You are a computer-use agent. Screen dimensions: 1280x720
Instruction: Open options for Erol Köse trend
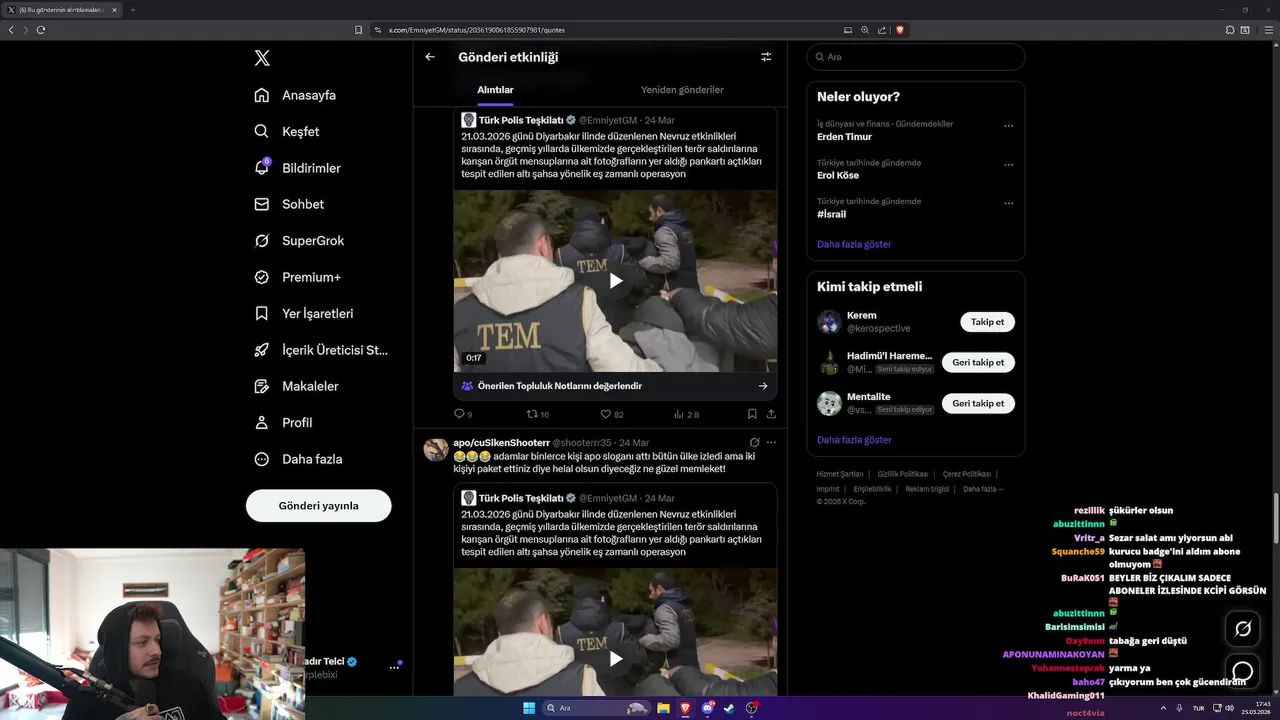(x=1009, y=165)
